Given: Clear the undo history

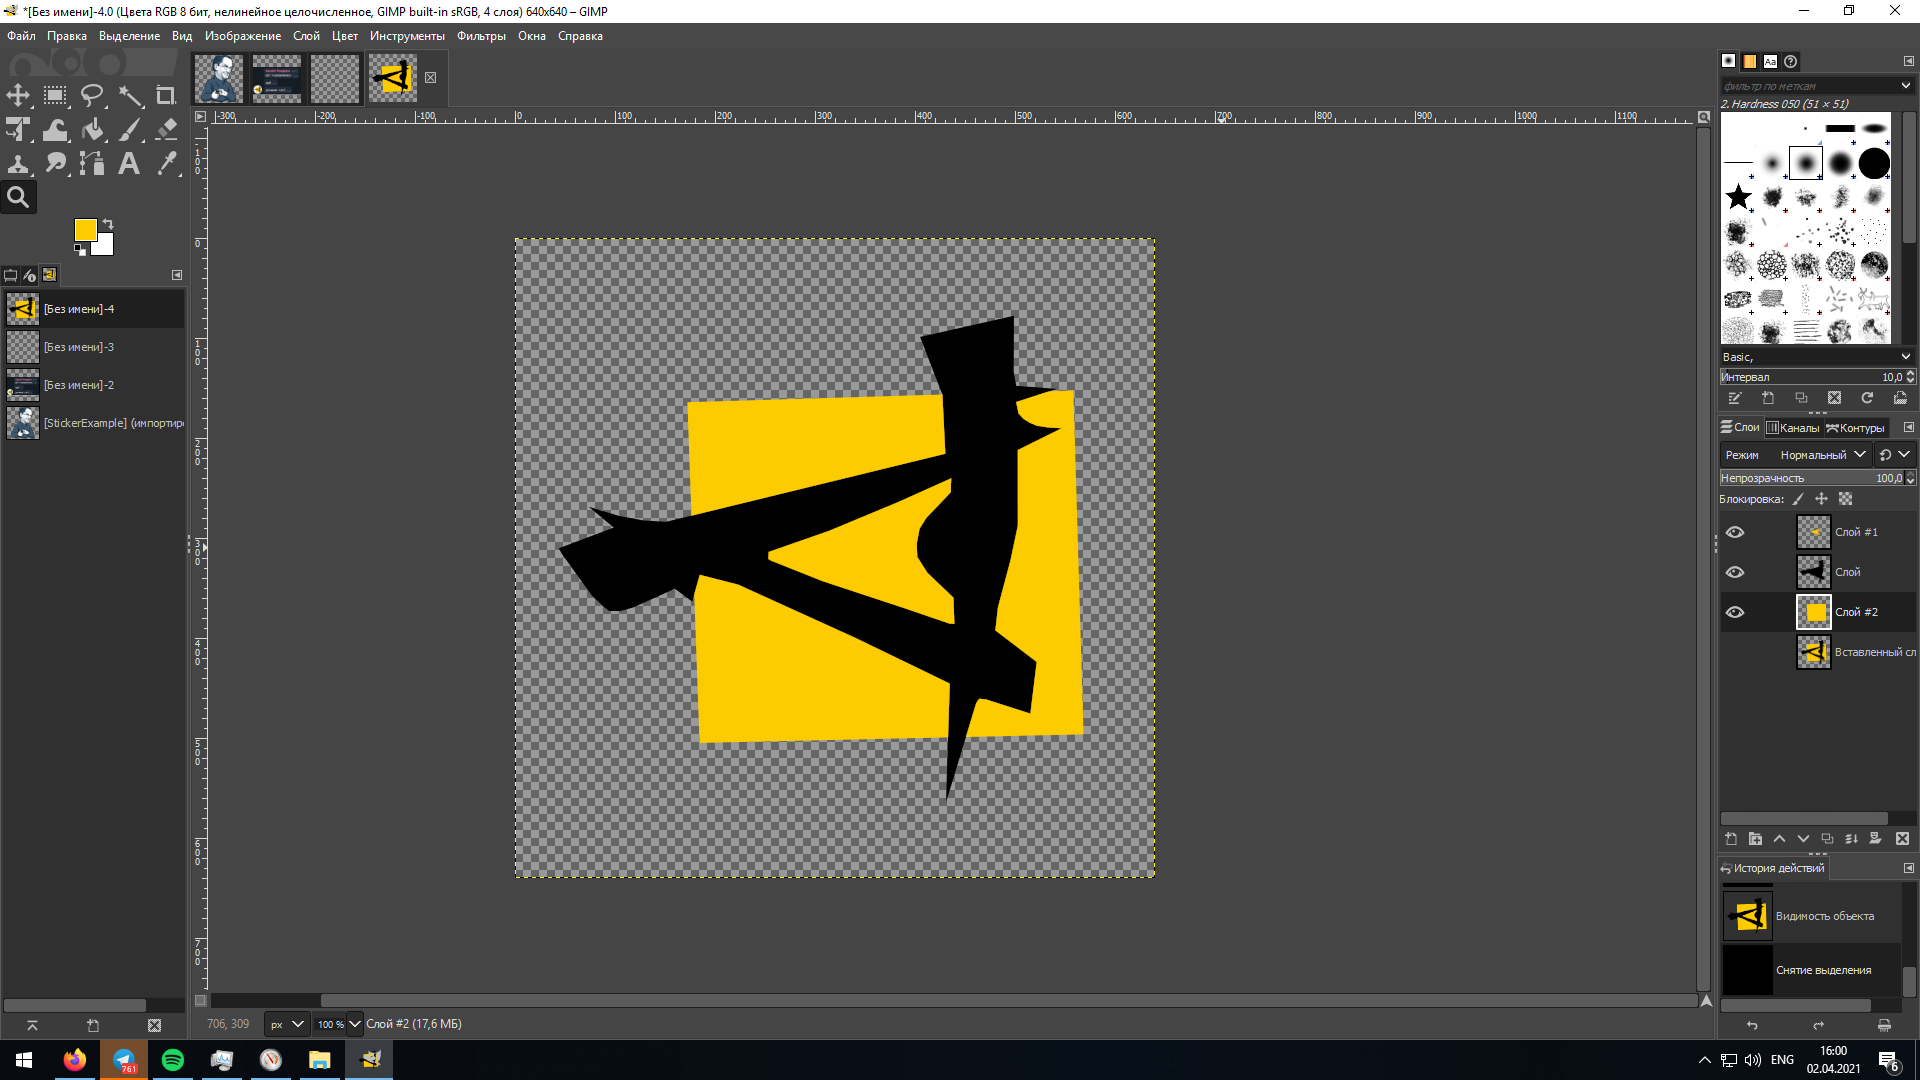Looking at the screenshot, I should coord(1884,1025).
